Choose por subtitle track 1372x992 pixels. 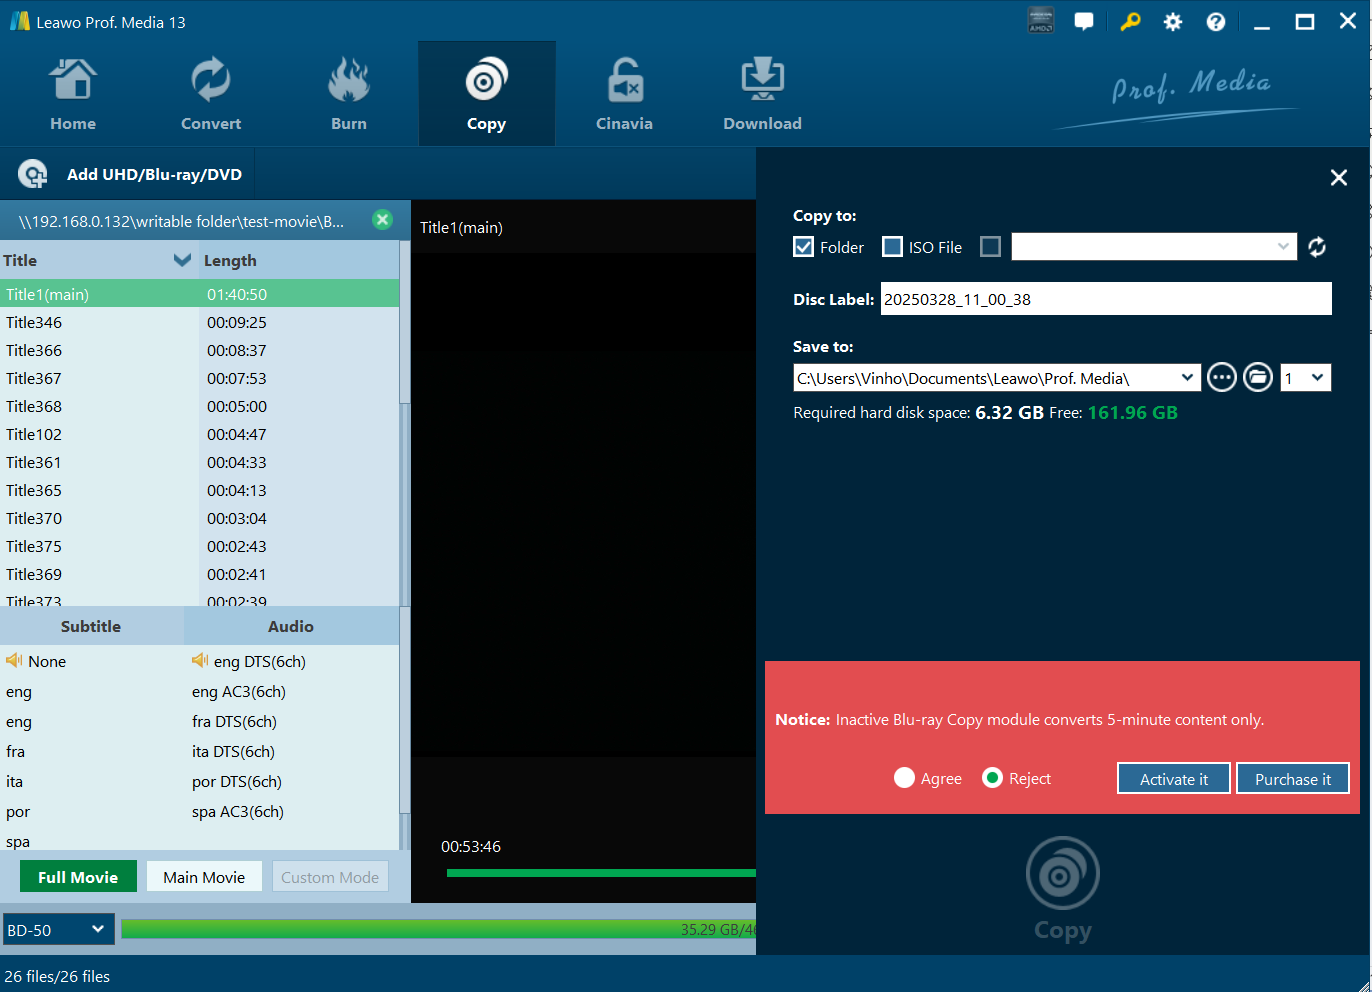(x=18, y=811)
